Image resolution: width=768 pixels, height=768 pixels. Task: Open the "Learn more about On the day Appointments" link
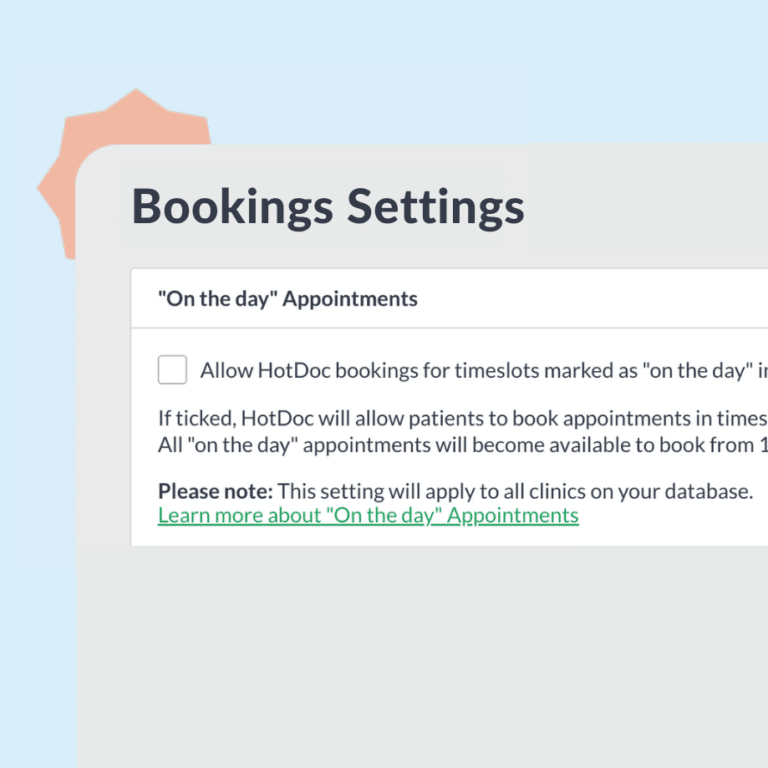coord(368,516)
